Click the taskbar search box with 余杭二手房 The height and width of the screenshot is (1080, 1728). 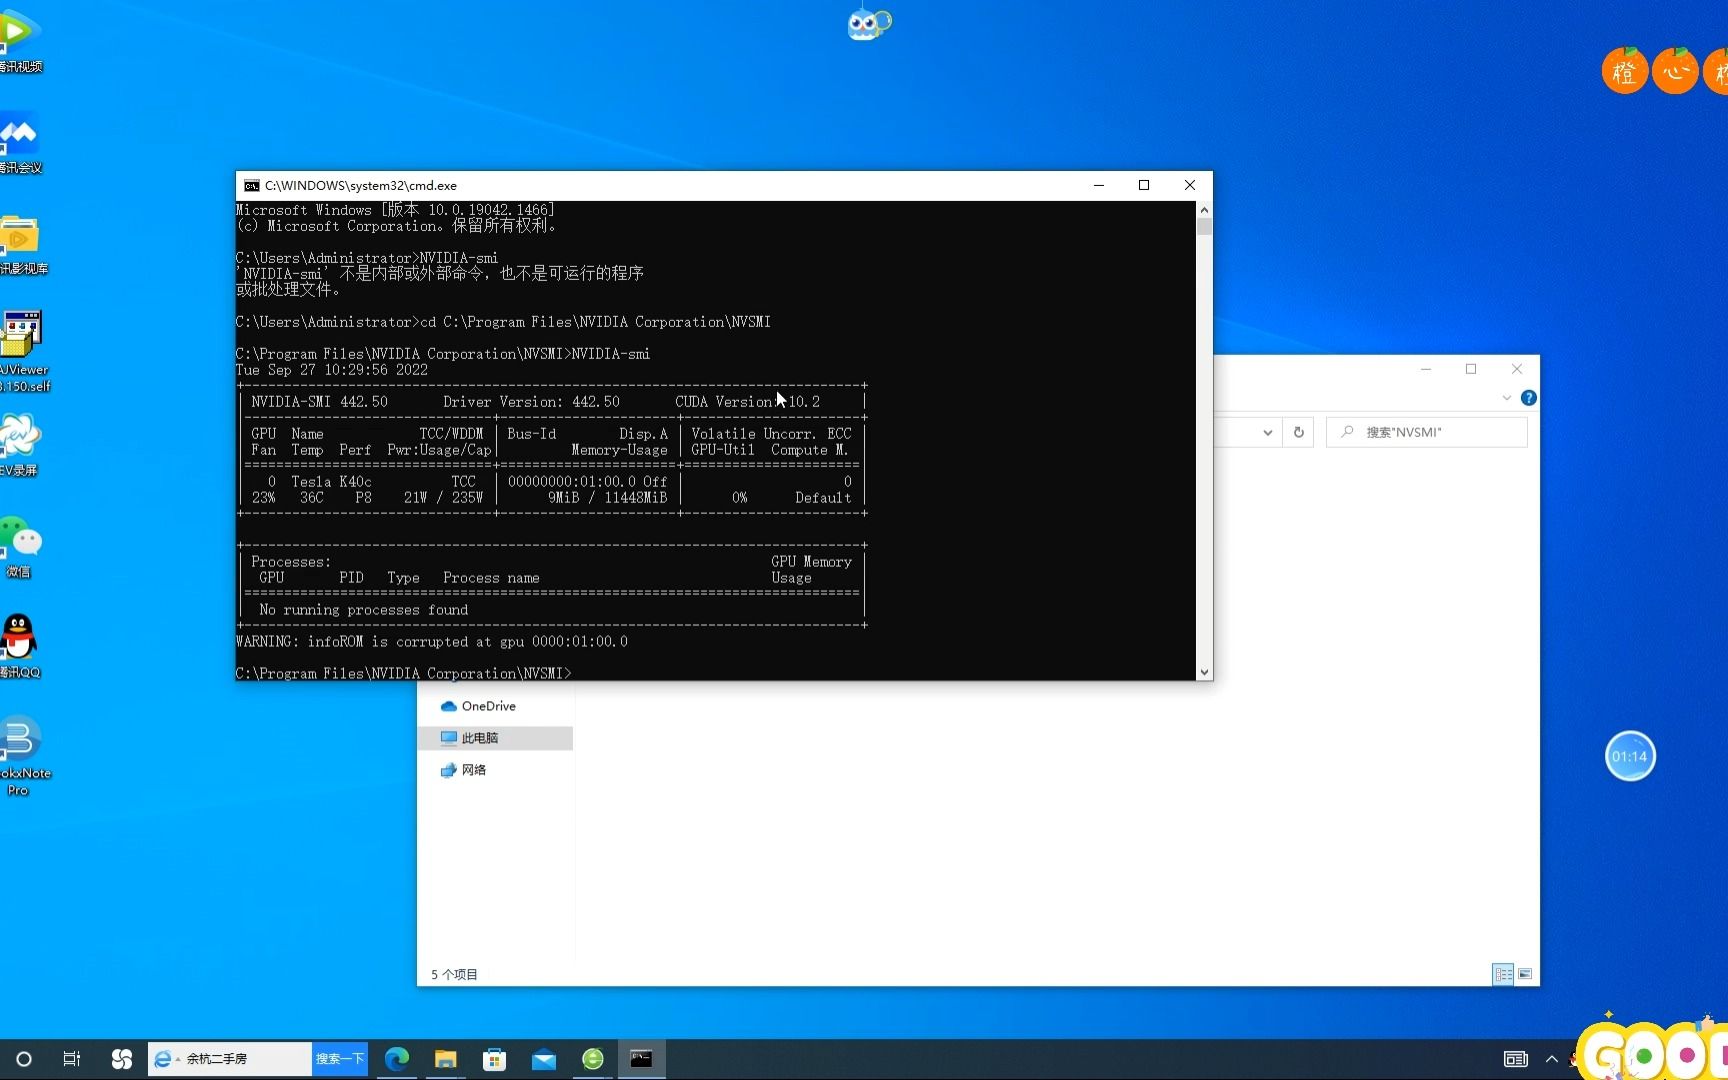231,1059
